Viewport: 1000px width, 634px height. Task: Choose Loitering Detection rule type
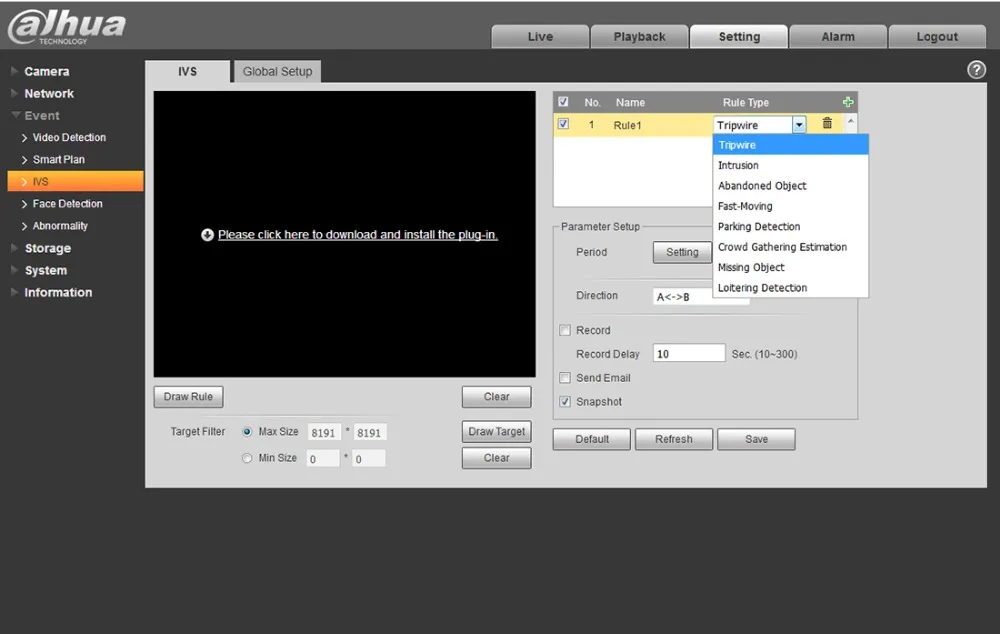point(790,288)
